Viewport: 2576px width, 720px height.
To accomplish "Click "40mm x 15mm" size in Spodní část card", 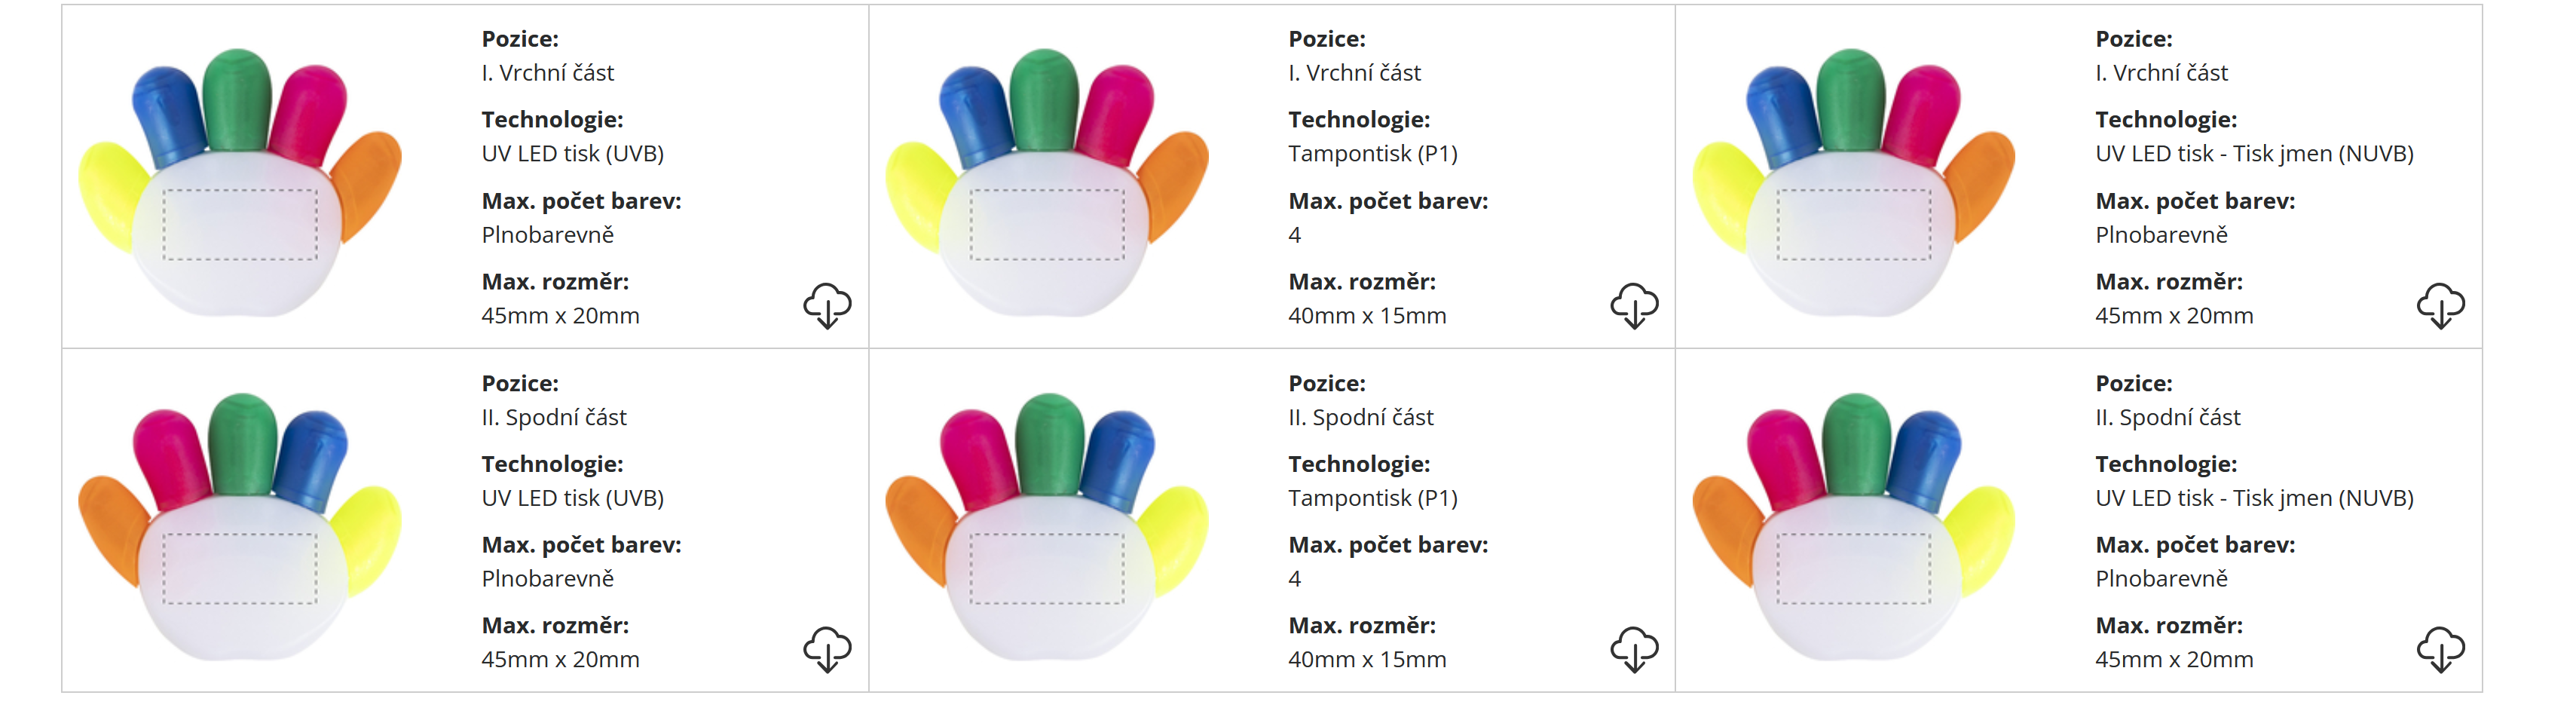I will (x=1366, y=660).
